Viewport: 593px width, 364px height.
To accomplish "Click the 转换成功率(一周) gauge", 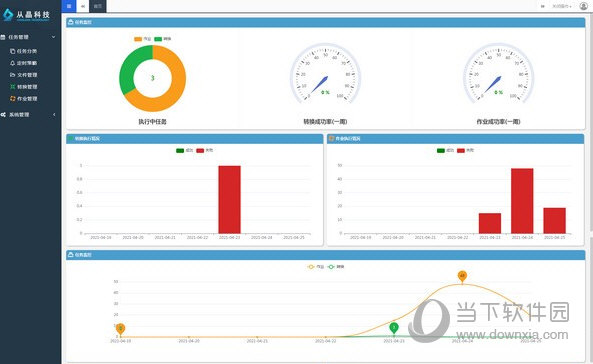I will (x=325, y=74).
